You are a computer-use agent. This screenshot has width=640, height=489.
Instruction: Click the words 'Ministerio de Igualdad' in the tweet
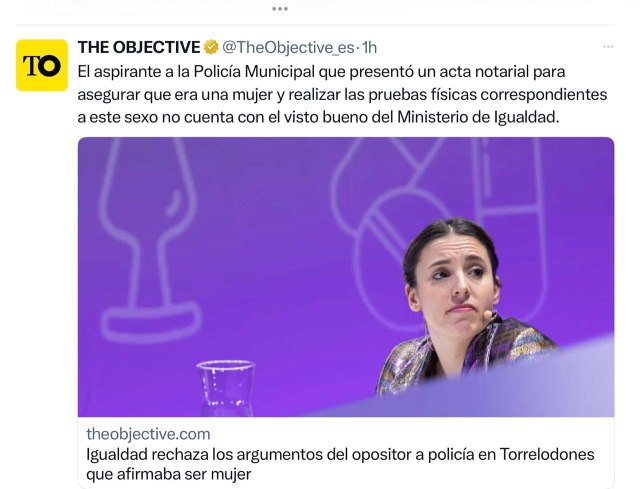pyautogui.click(x=478, y=118)
